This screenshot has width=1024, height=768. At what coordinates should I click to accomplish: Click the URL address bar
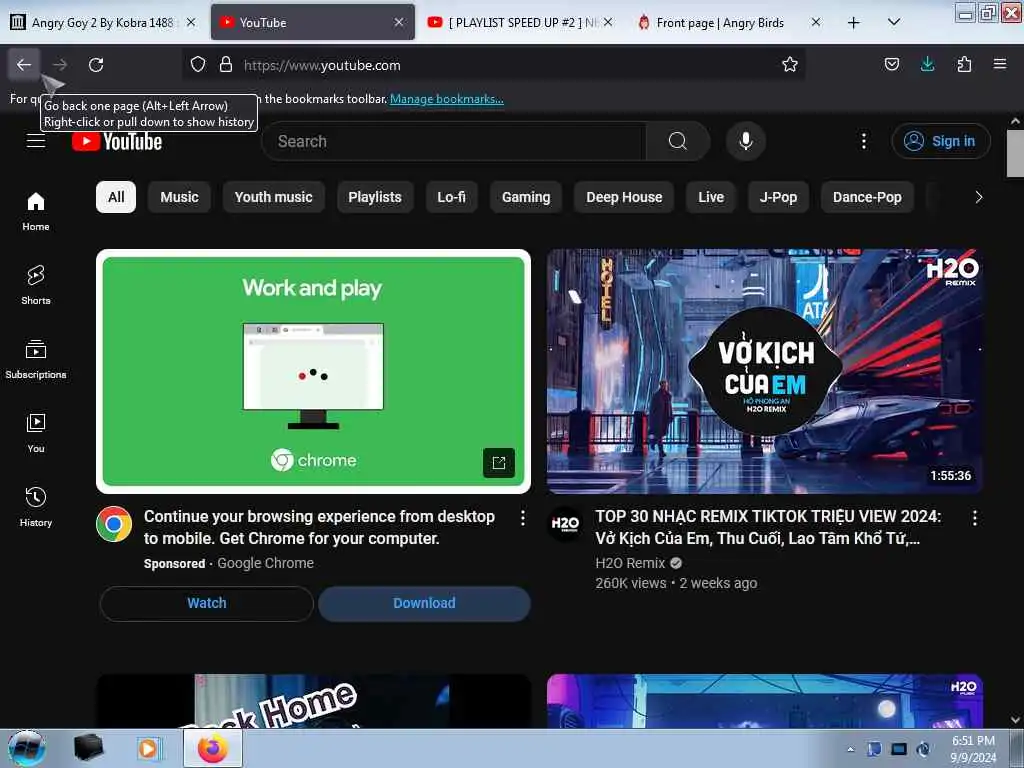493,65
